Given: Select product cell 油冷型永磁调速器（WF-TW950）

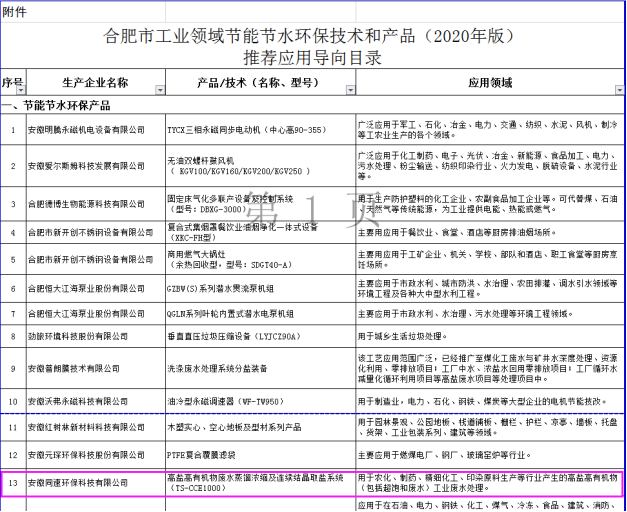Looking at the screenshot, I should point(261,401).
